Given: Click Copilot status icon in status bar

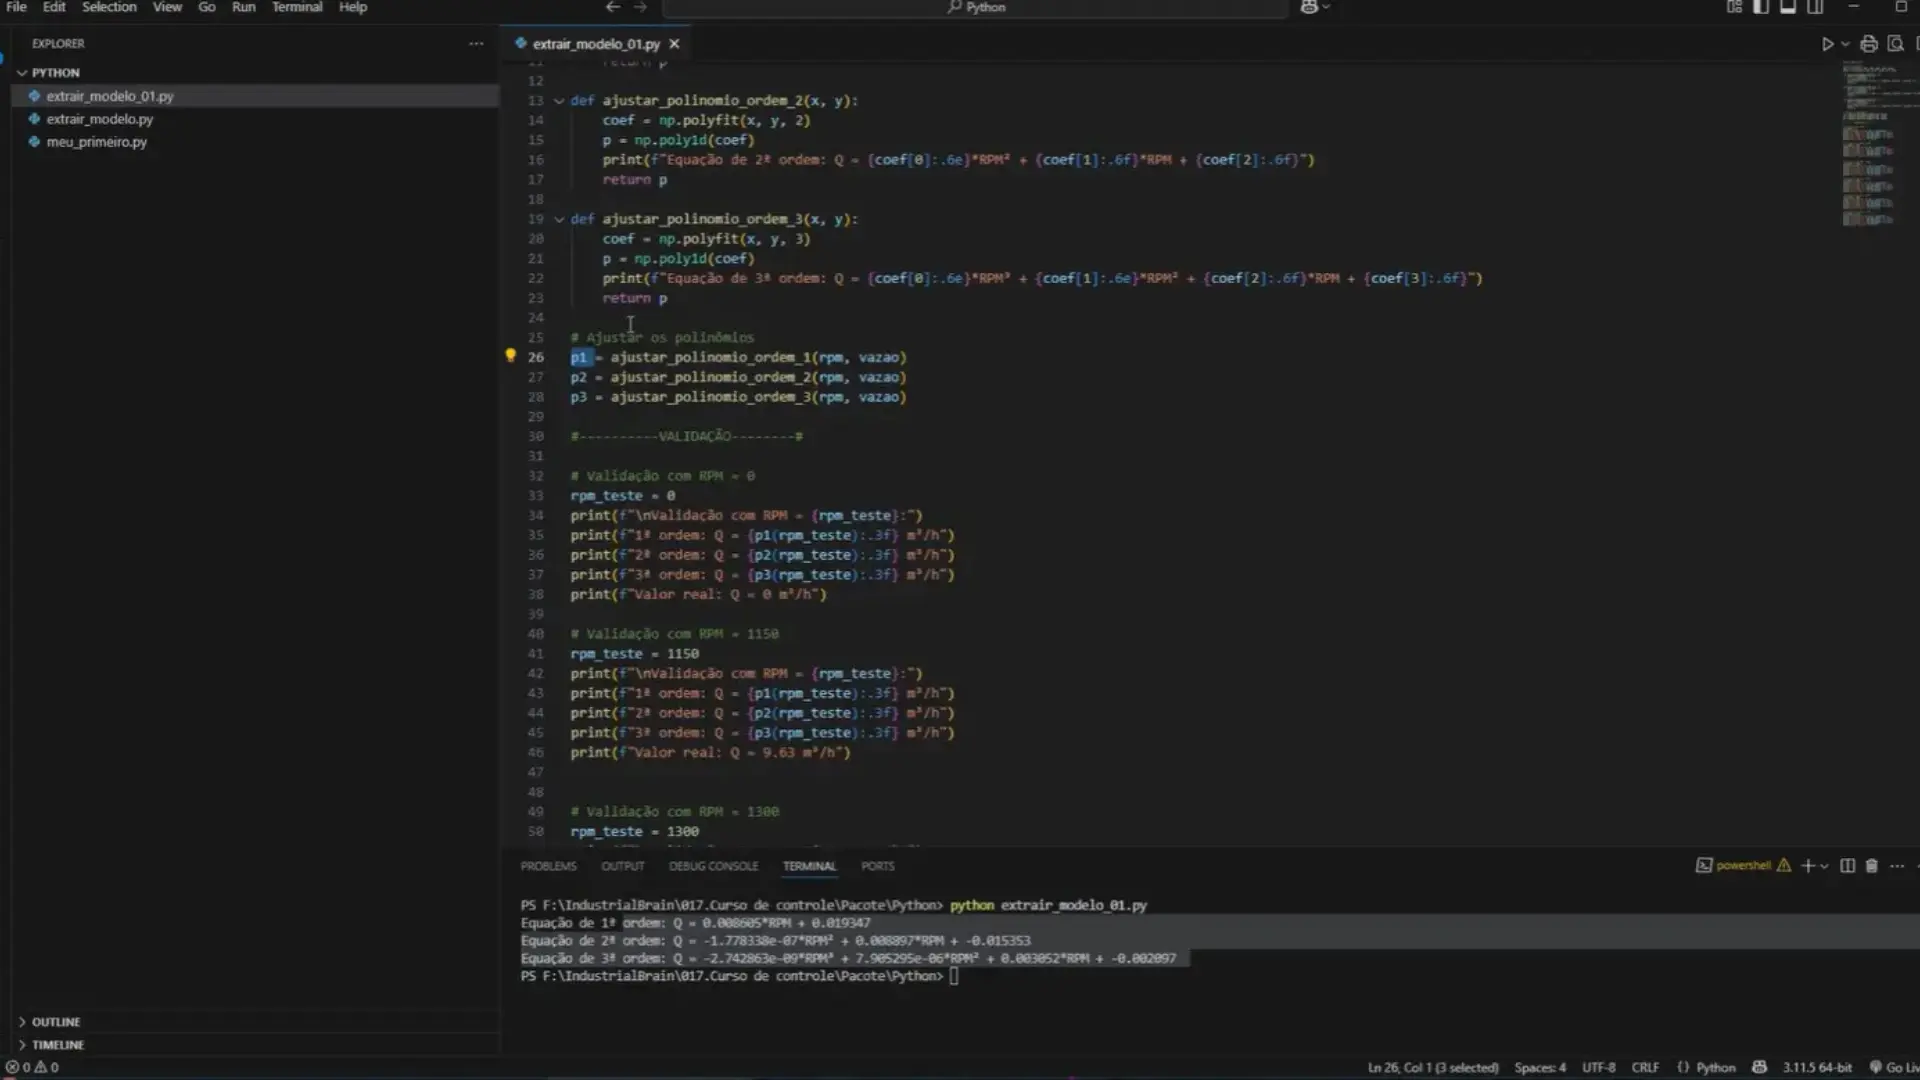Looking at the screenshot, I should [1759, 1068].
